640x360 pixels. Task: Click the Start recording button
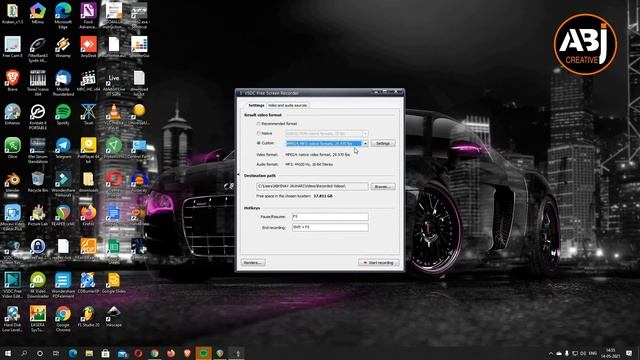tap(379, 262)
